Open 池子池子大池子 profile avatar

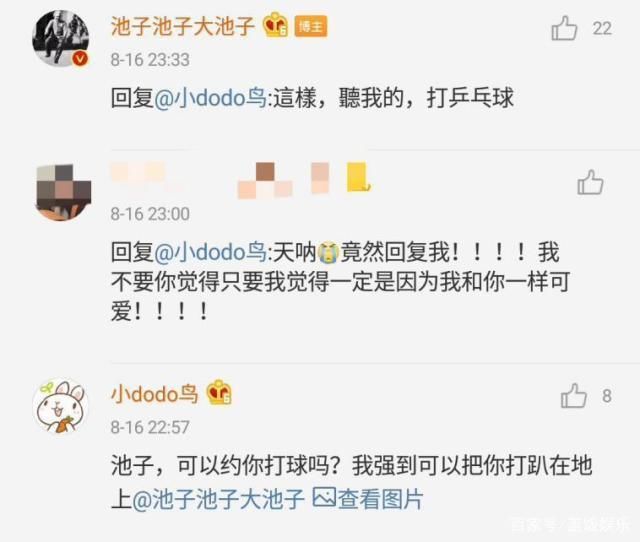click(61, 38)
